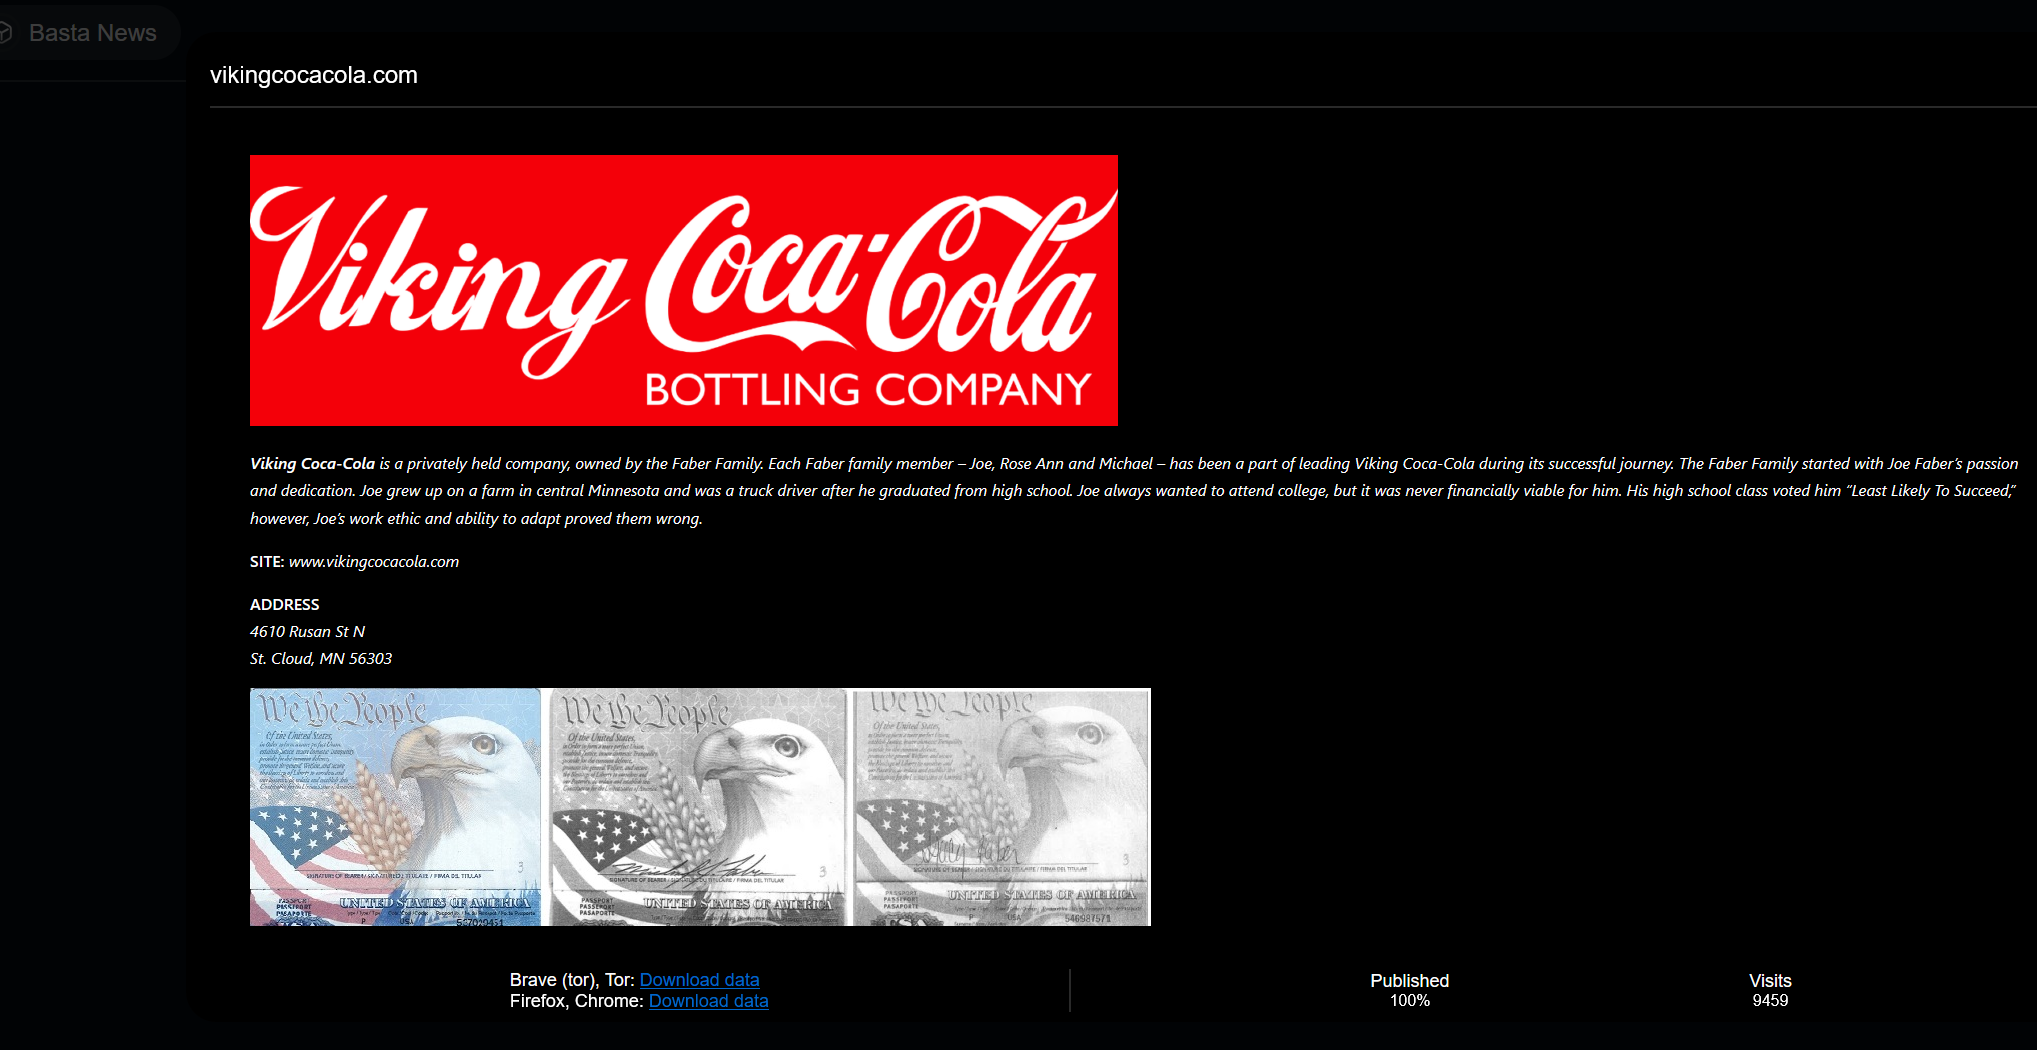Open the Basta News site title

[x=92, y=33]
